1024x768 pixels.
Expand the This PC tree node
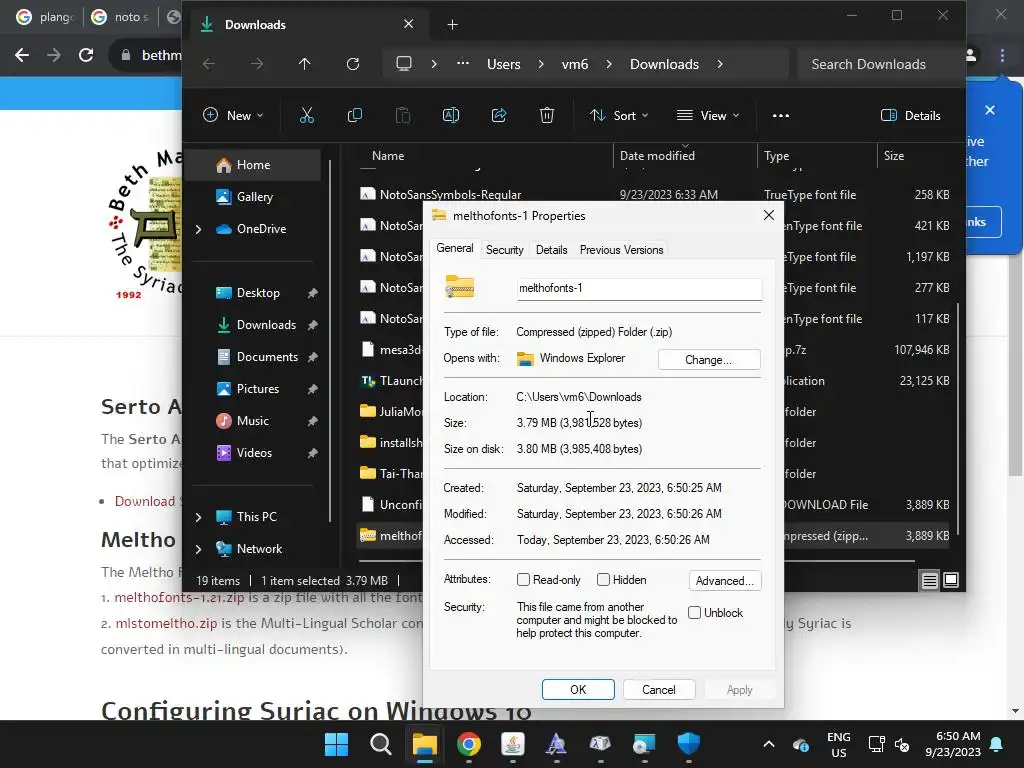pyautogui.click(x=199, y=517)
